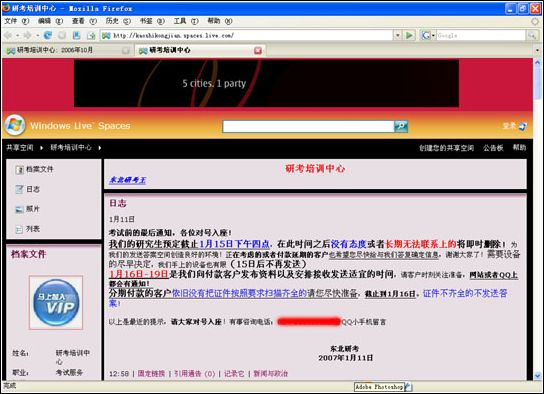
Task: Expand the arrow after 研考培训中心 breadcrumb
Action: coord(100,148)
